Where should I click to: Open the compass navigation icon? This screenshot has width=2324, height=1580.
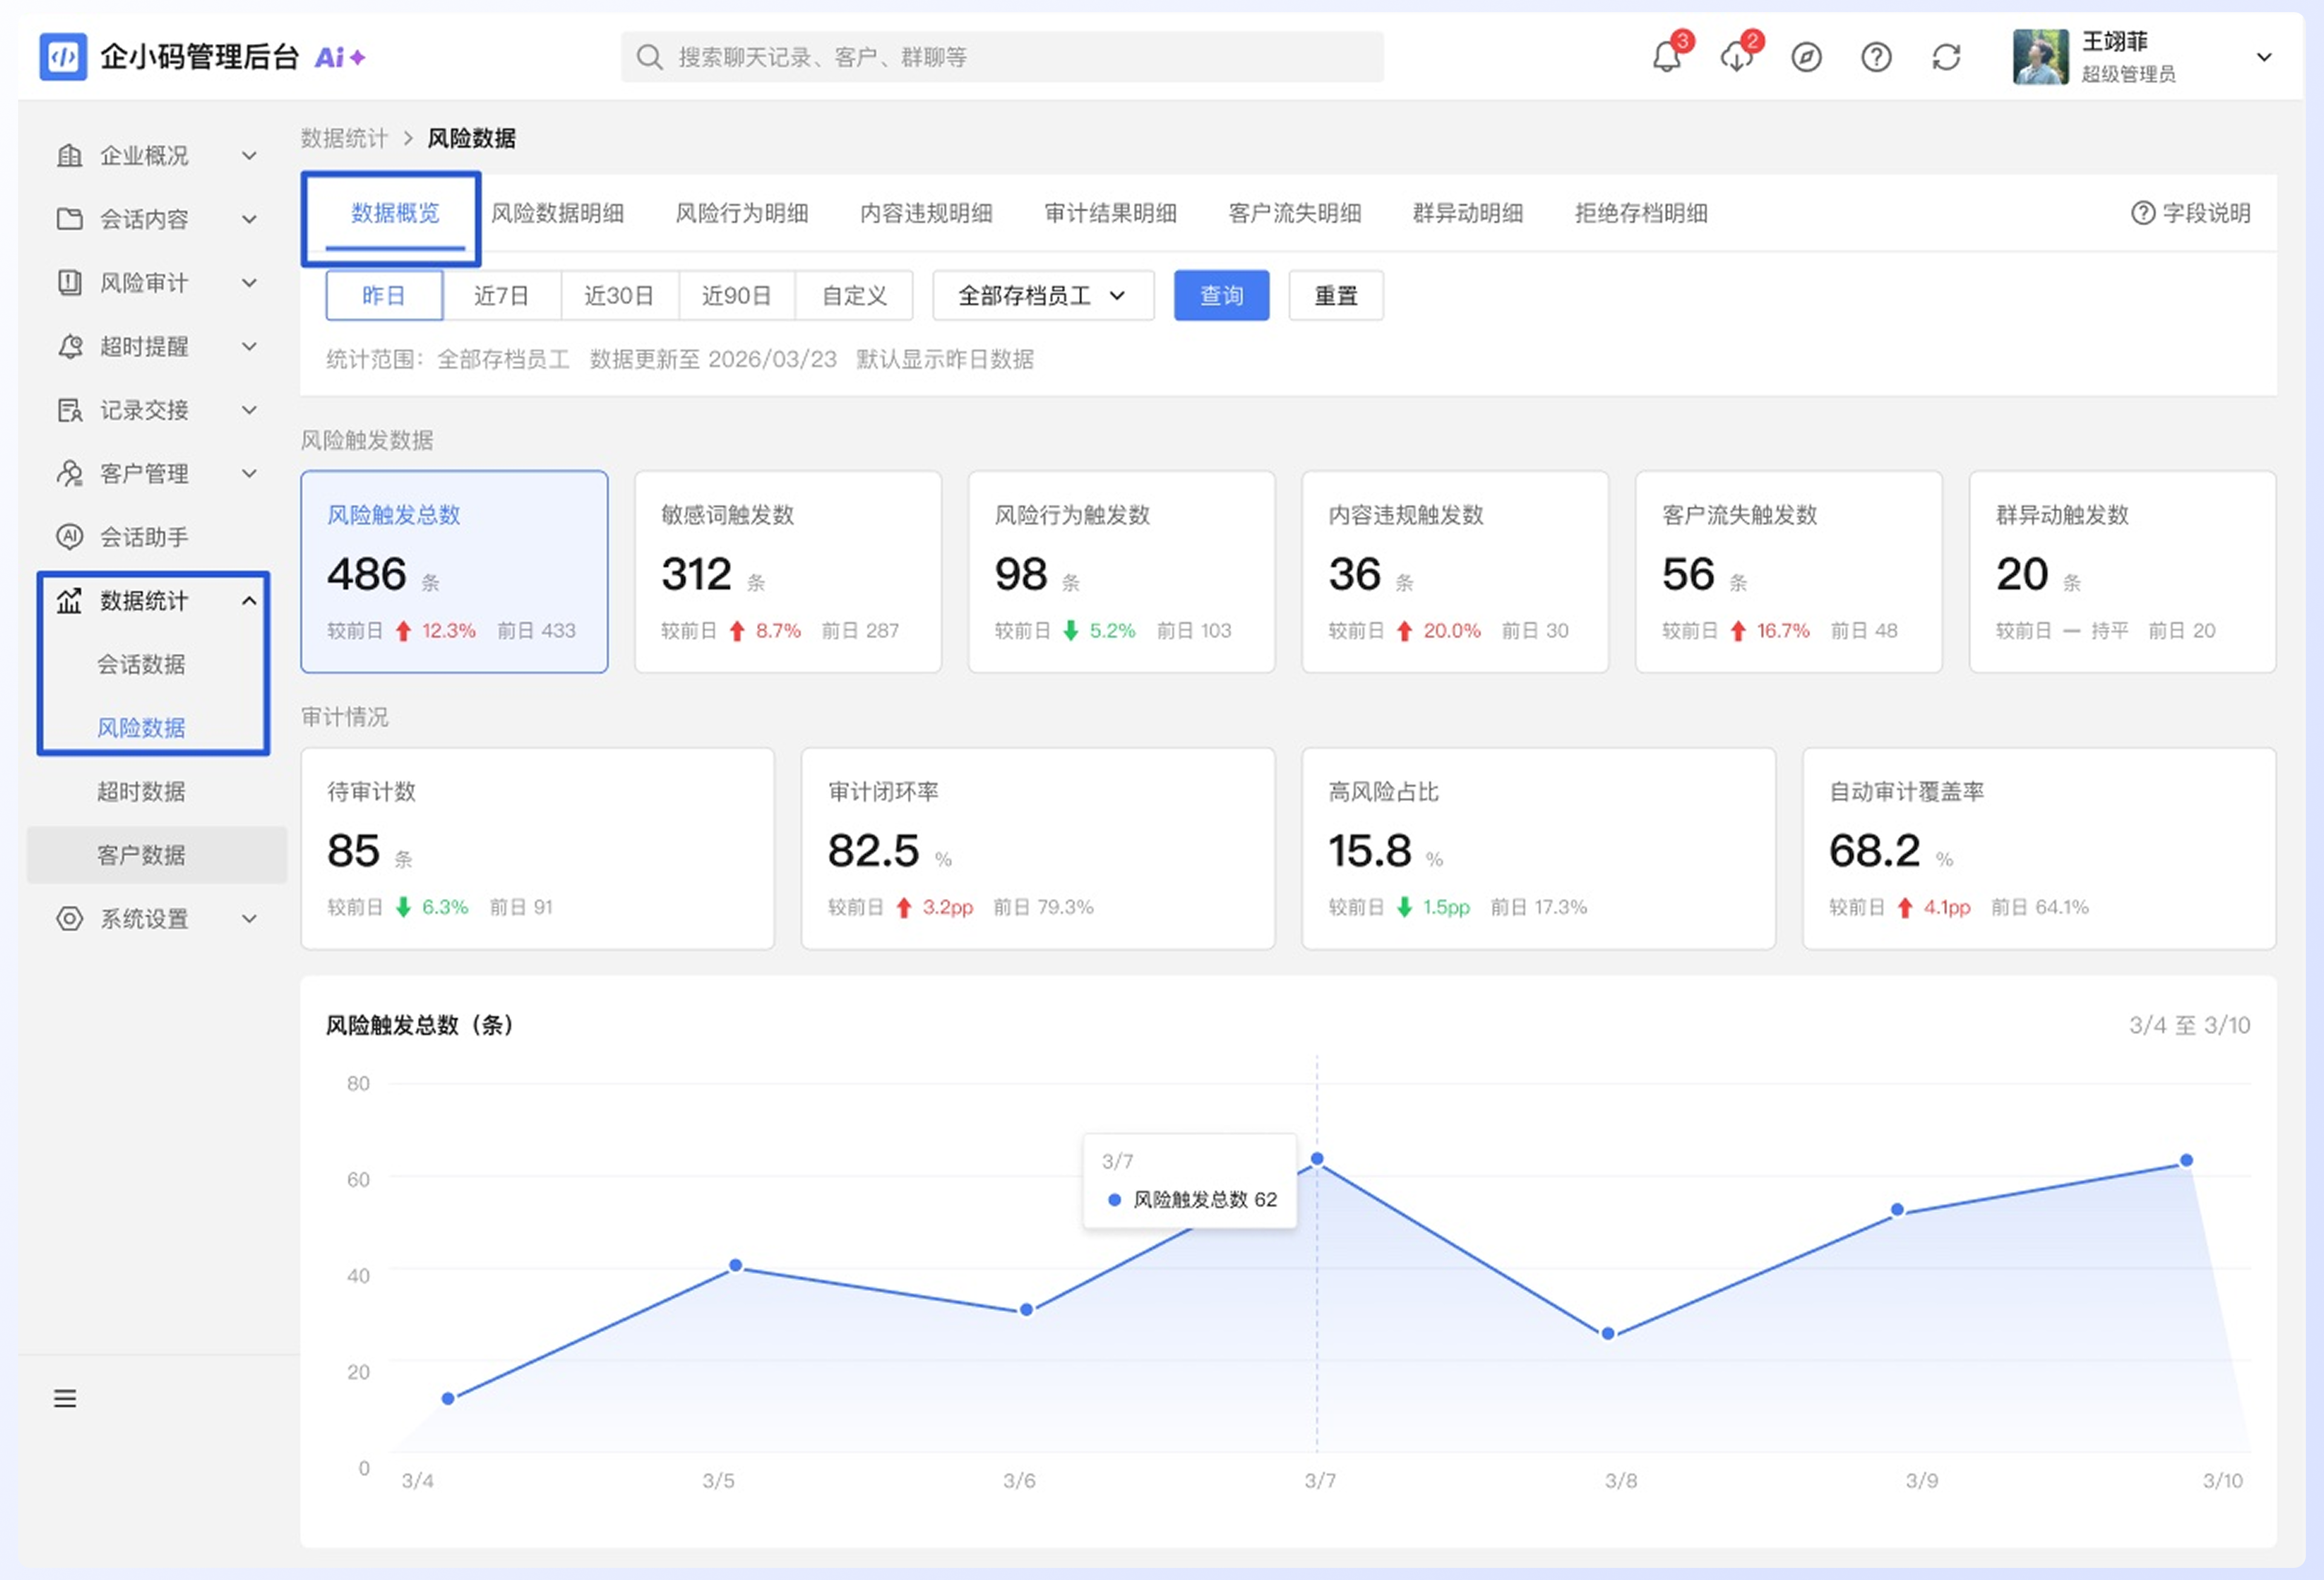[x=1806, y=57]
